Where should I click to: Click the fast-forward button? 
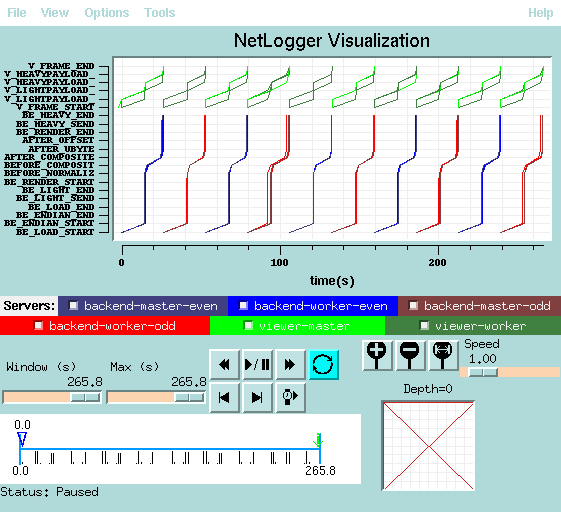290,365
